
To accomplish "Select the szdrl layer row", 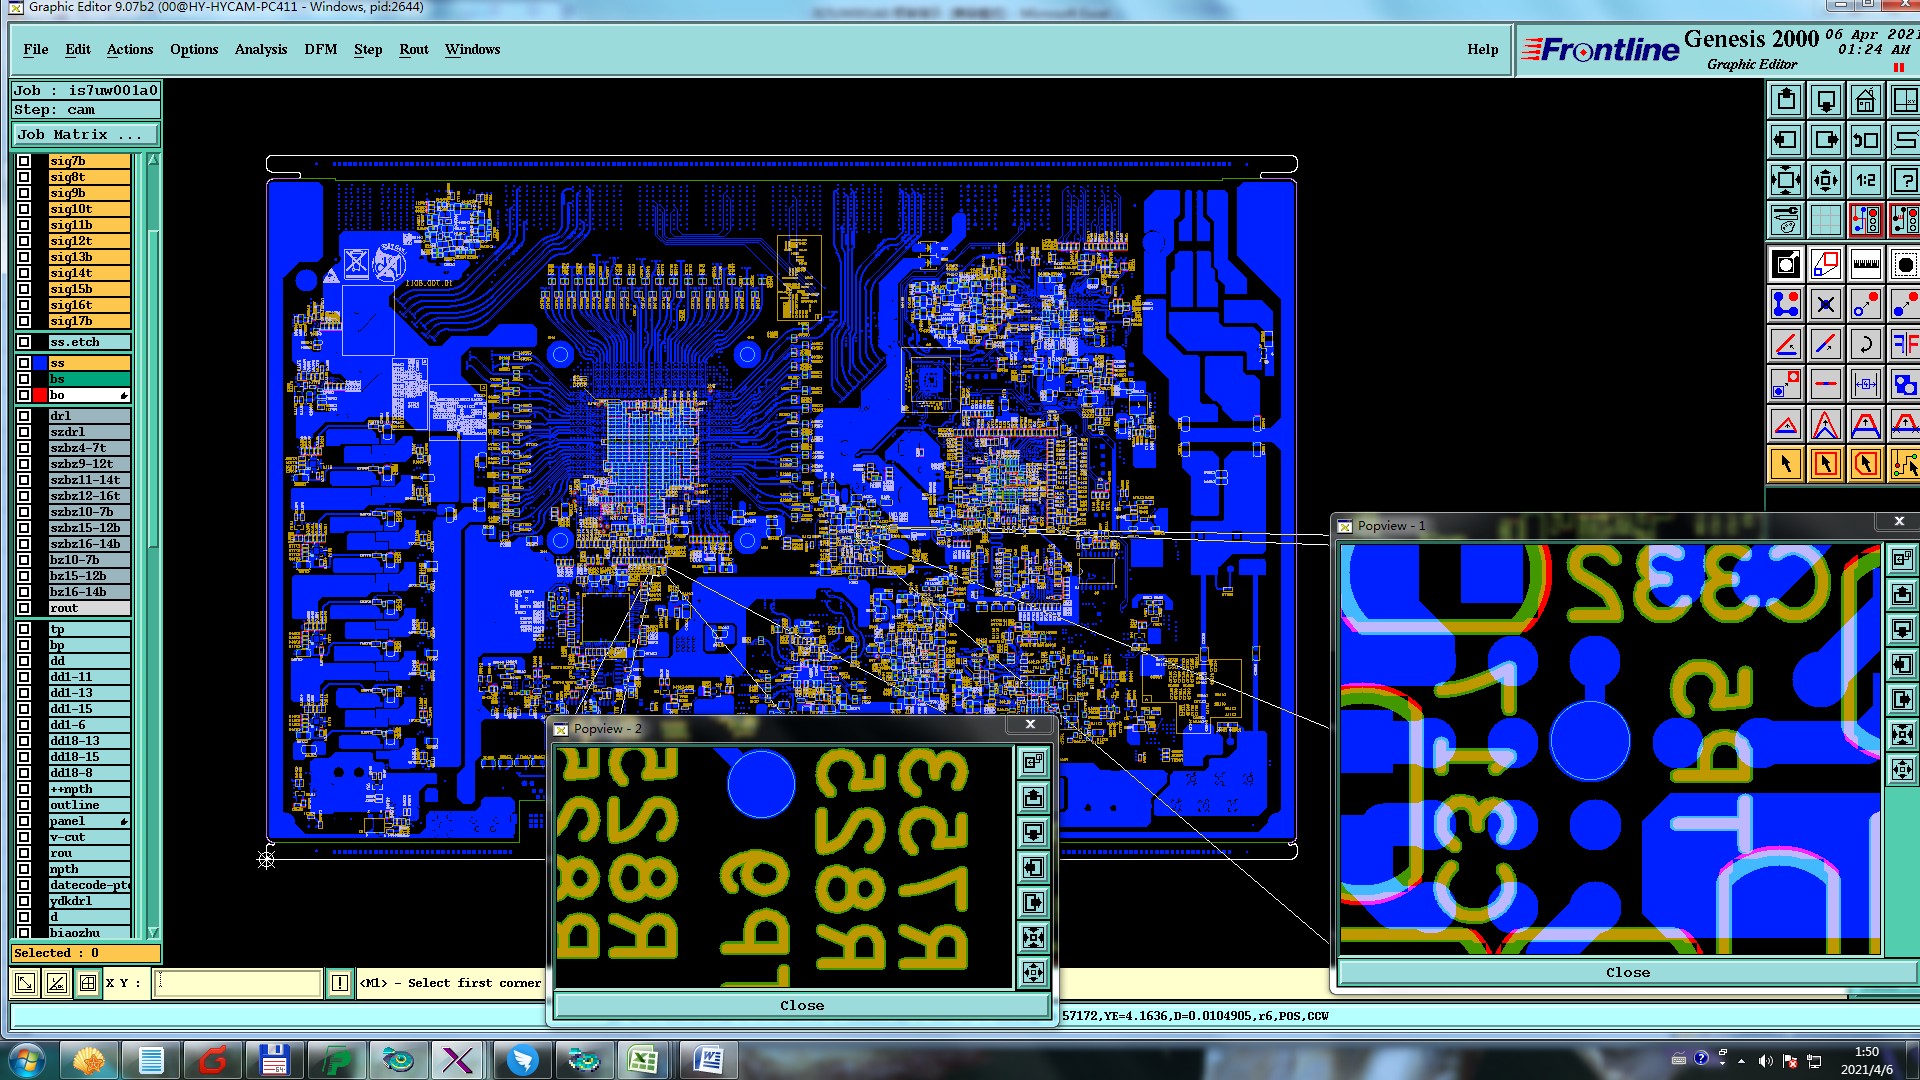I will [x=89, y=432].
